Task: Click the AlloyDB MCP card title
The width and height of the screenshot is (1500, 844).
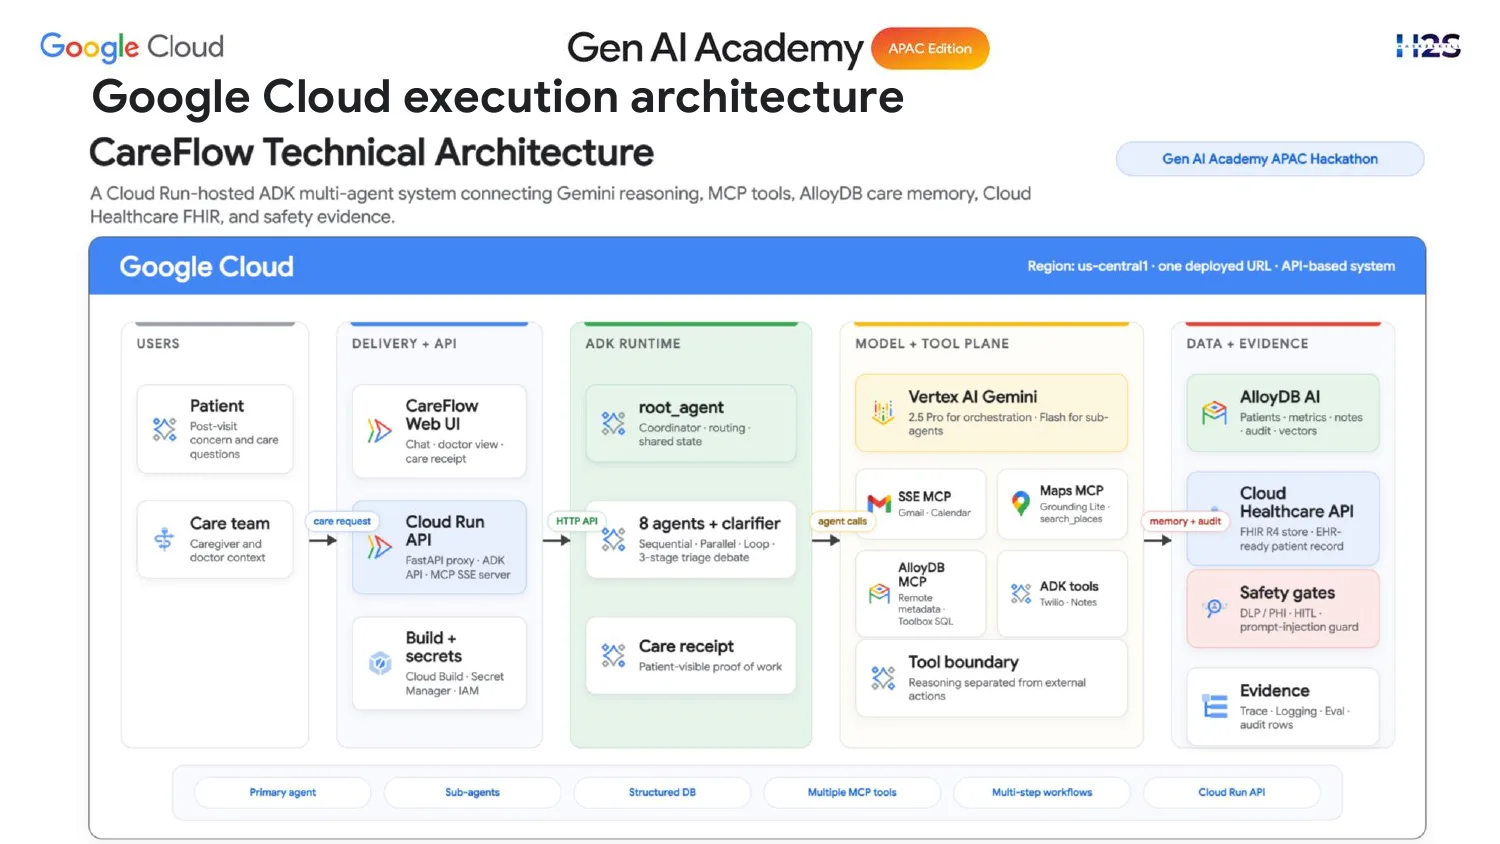Action: [x=921, y=574]
